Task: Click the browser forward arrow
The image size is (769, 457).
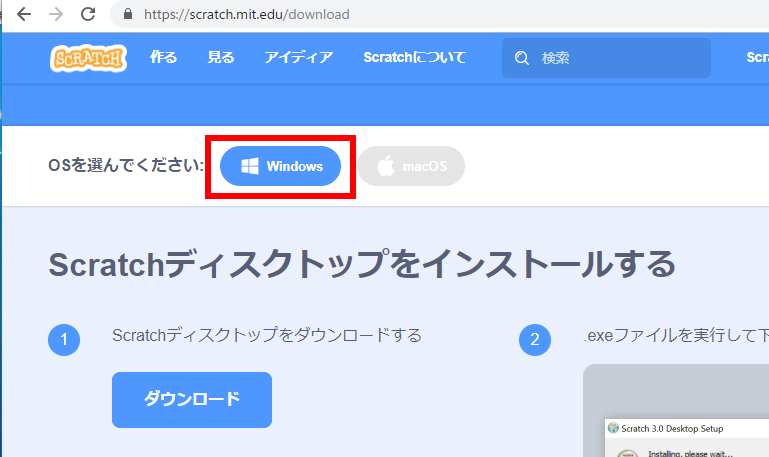Action: (x=56, y=14)
